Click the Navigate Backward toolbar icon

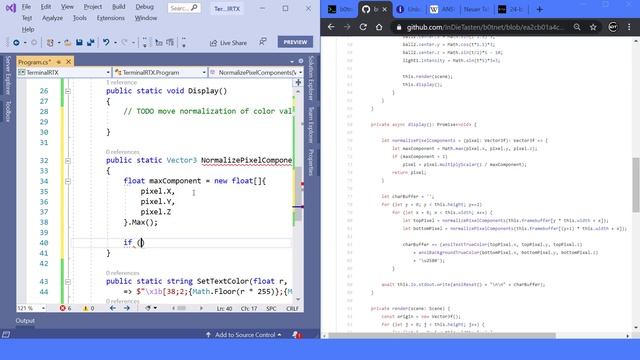pyautogui.click(x=16, y=42)
